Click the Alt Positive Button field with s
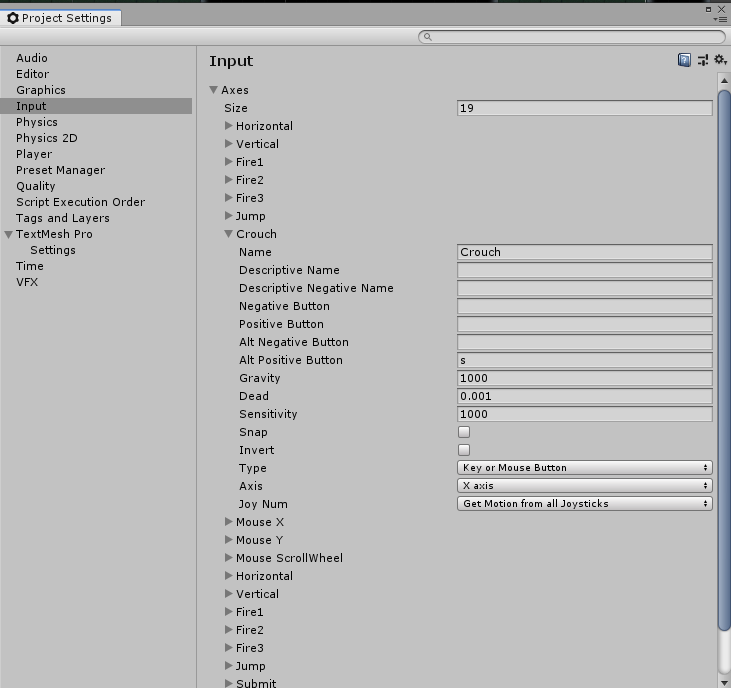 [585, 360]
